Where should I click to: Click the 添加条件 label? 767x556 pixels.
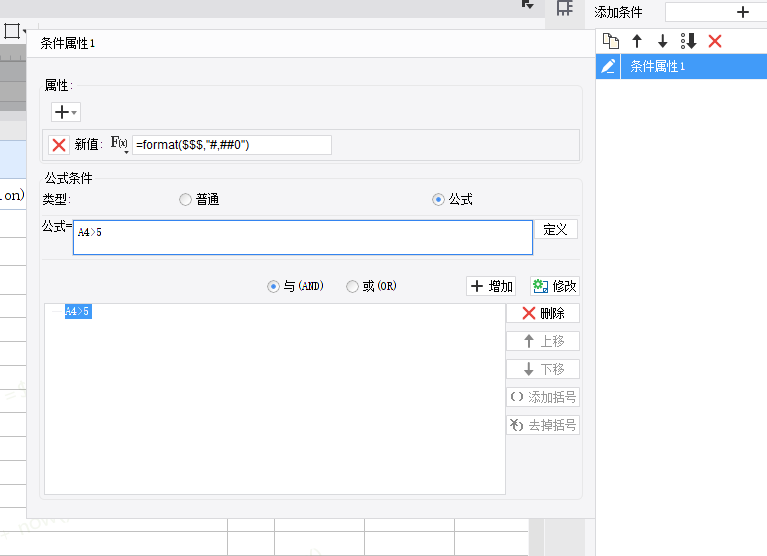(618, 12)
